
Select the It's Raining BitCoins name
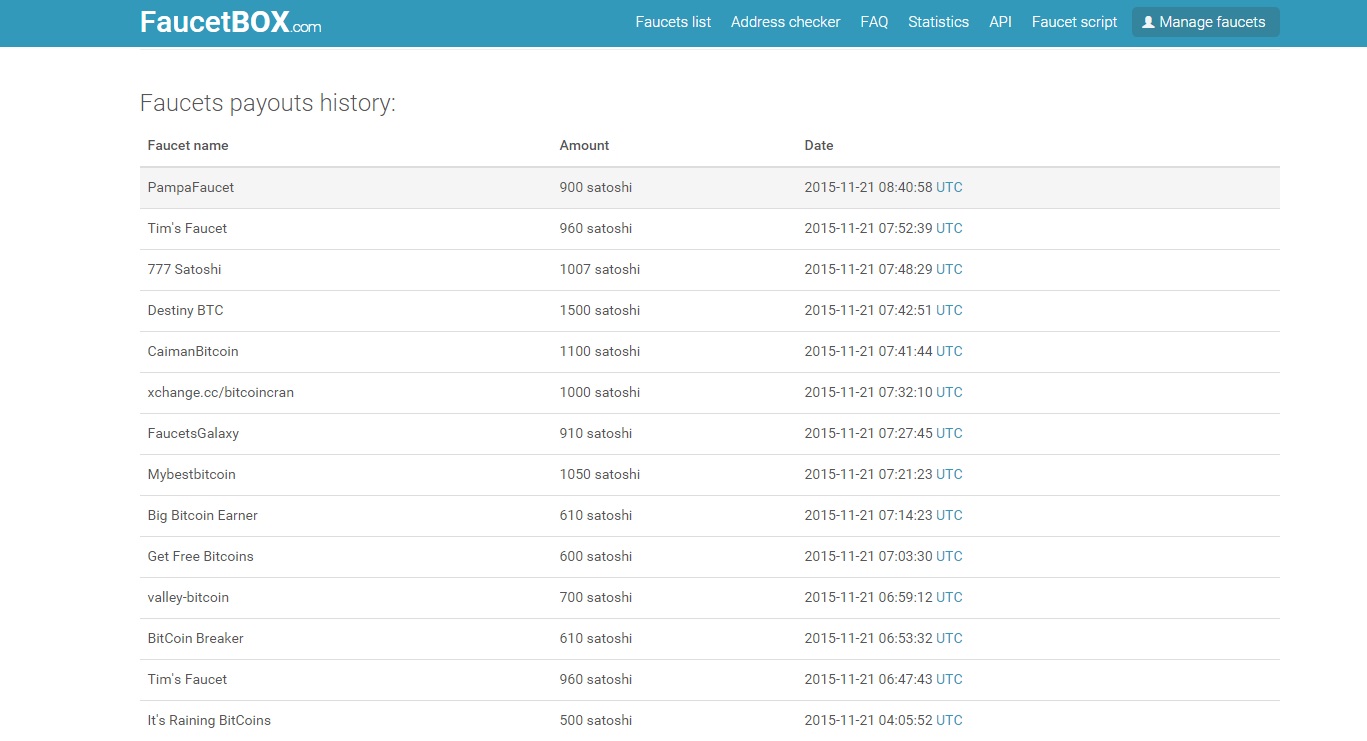[209, 720]
